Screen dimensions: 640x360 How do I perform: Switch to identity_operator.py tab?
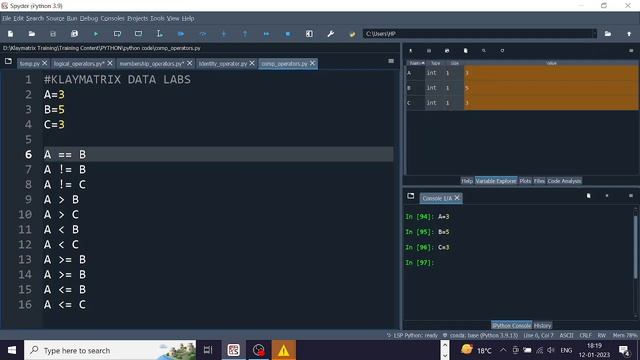click(223, 64)
